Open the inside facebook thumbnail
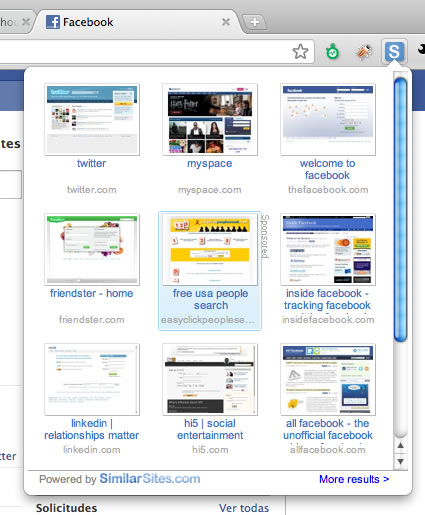 coord(328,249)
